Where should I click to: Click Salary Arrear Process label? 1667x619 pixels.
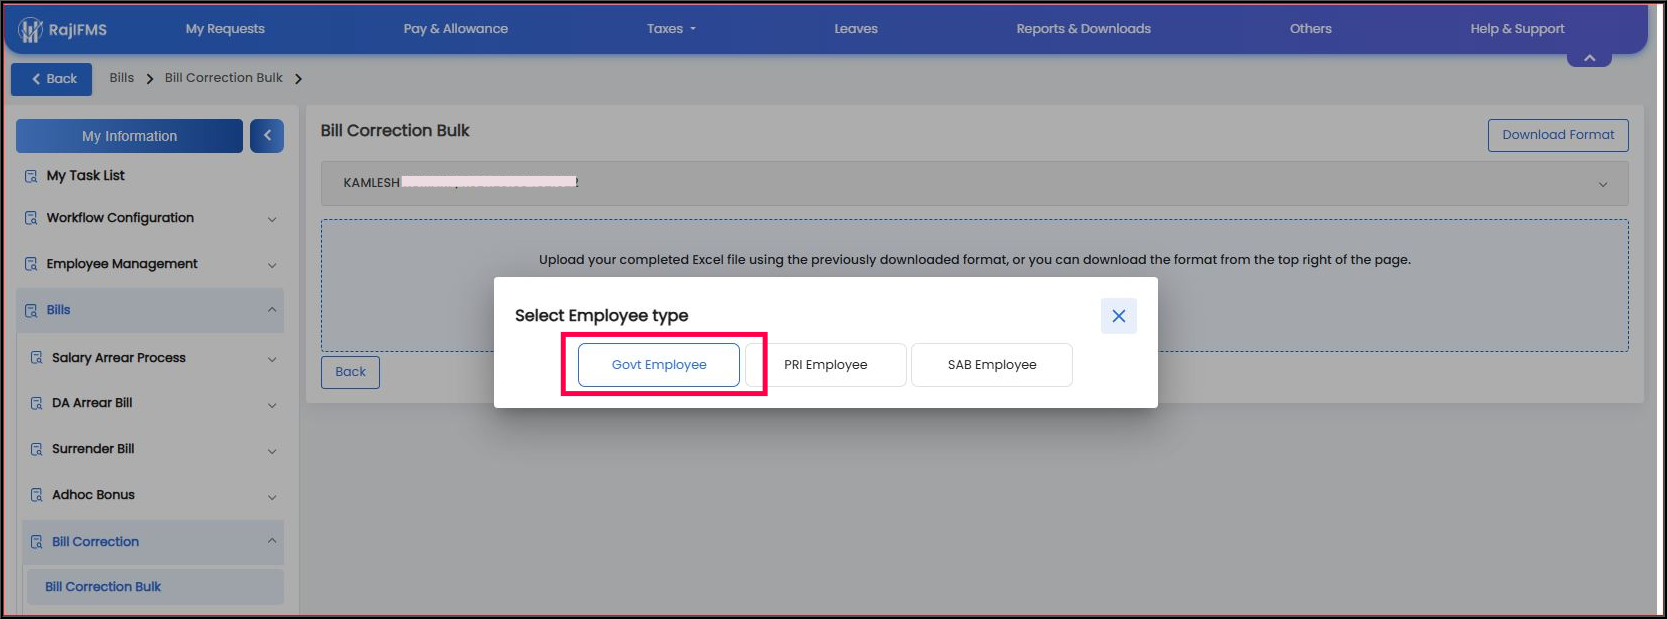(x=119, y=358)
